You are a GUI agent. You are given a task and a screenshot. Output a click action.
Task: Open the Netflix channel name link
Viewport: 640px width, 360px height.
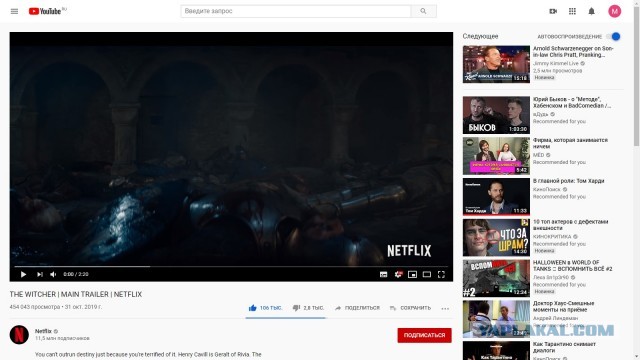click(x=43, y=331)
